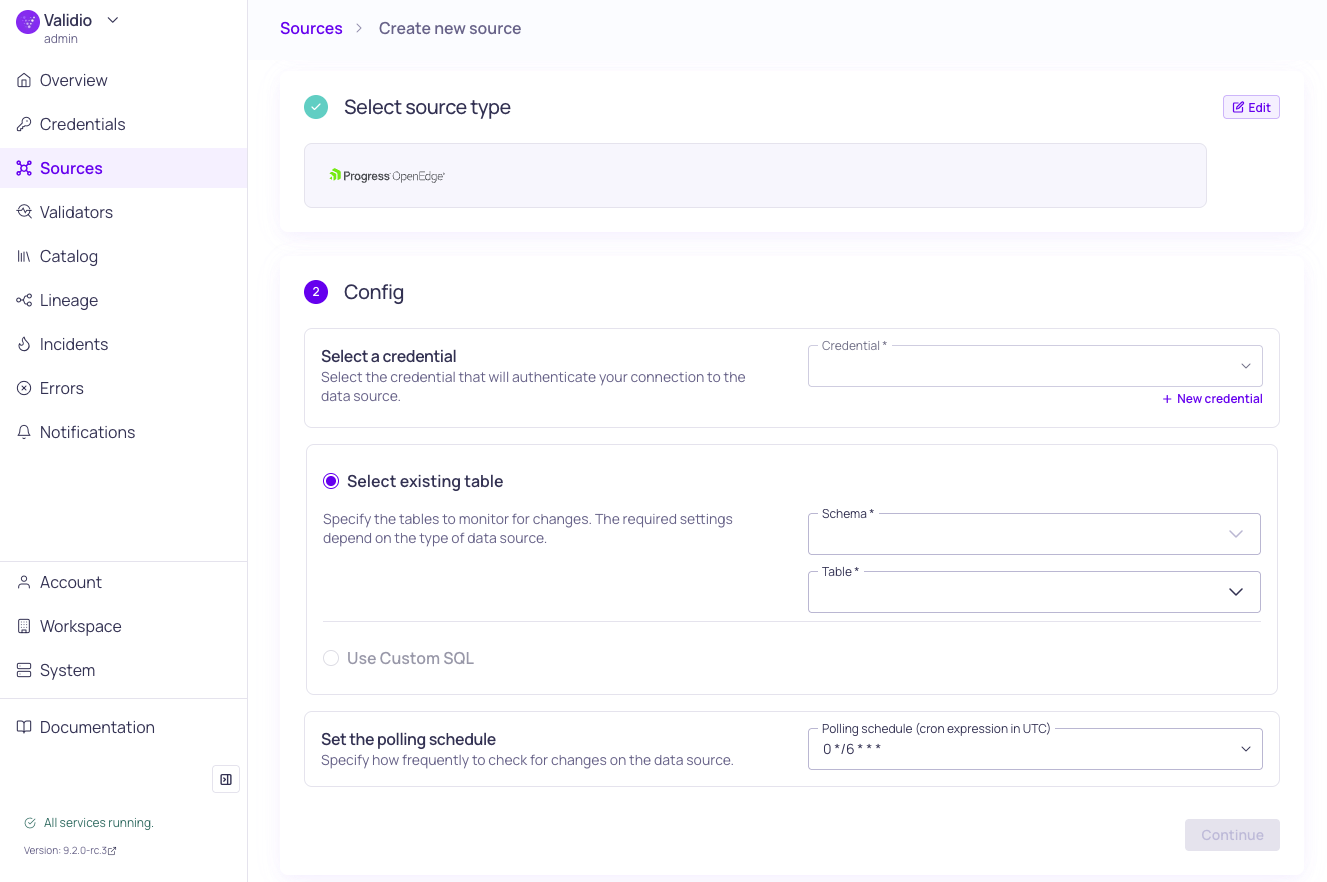
Task: Click the Progress OpenEdge source card
Action: click(x=755, y=176)
